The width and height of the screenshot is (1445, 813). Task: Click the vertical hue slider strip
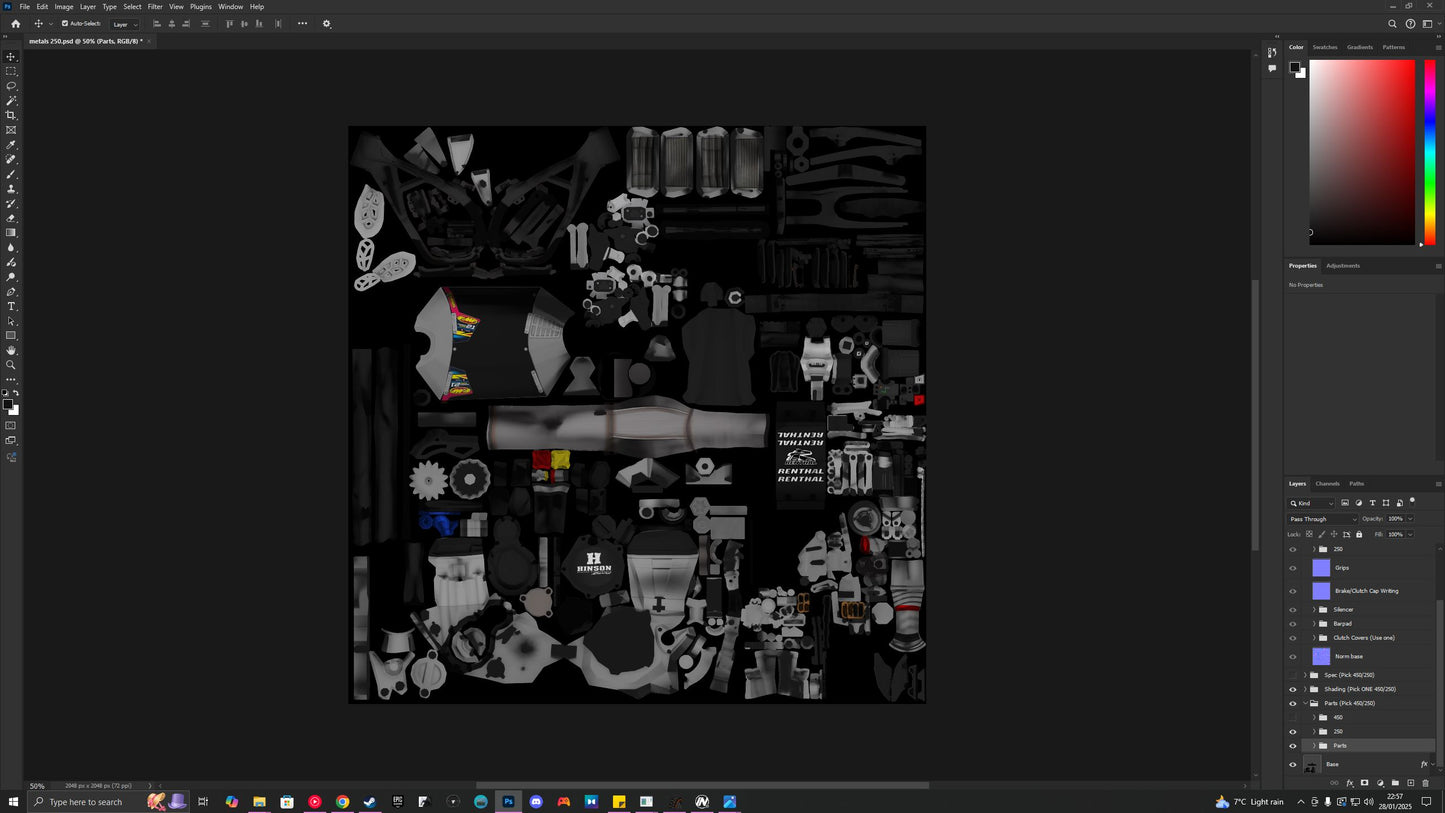click(x=1430, y=150)
